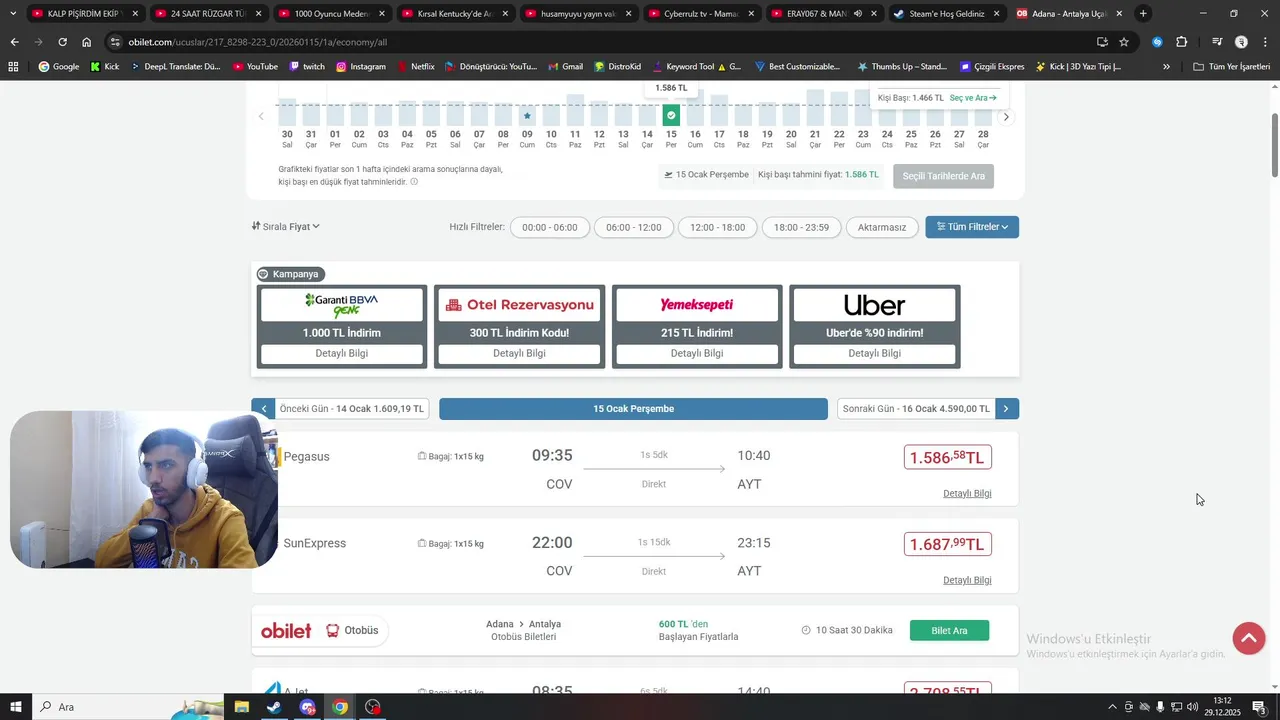This screenshot has width=1280, height=720.
Task: Open Detaylı Bilgi under Yemeksepeti campaign
Action: pos(697,354)
